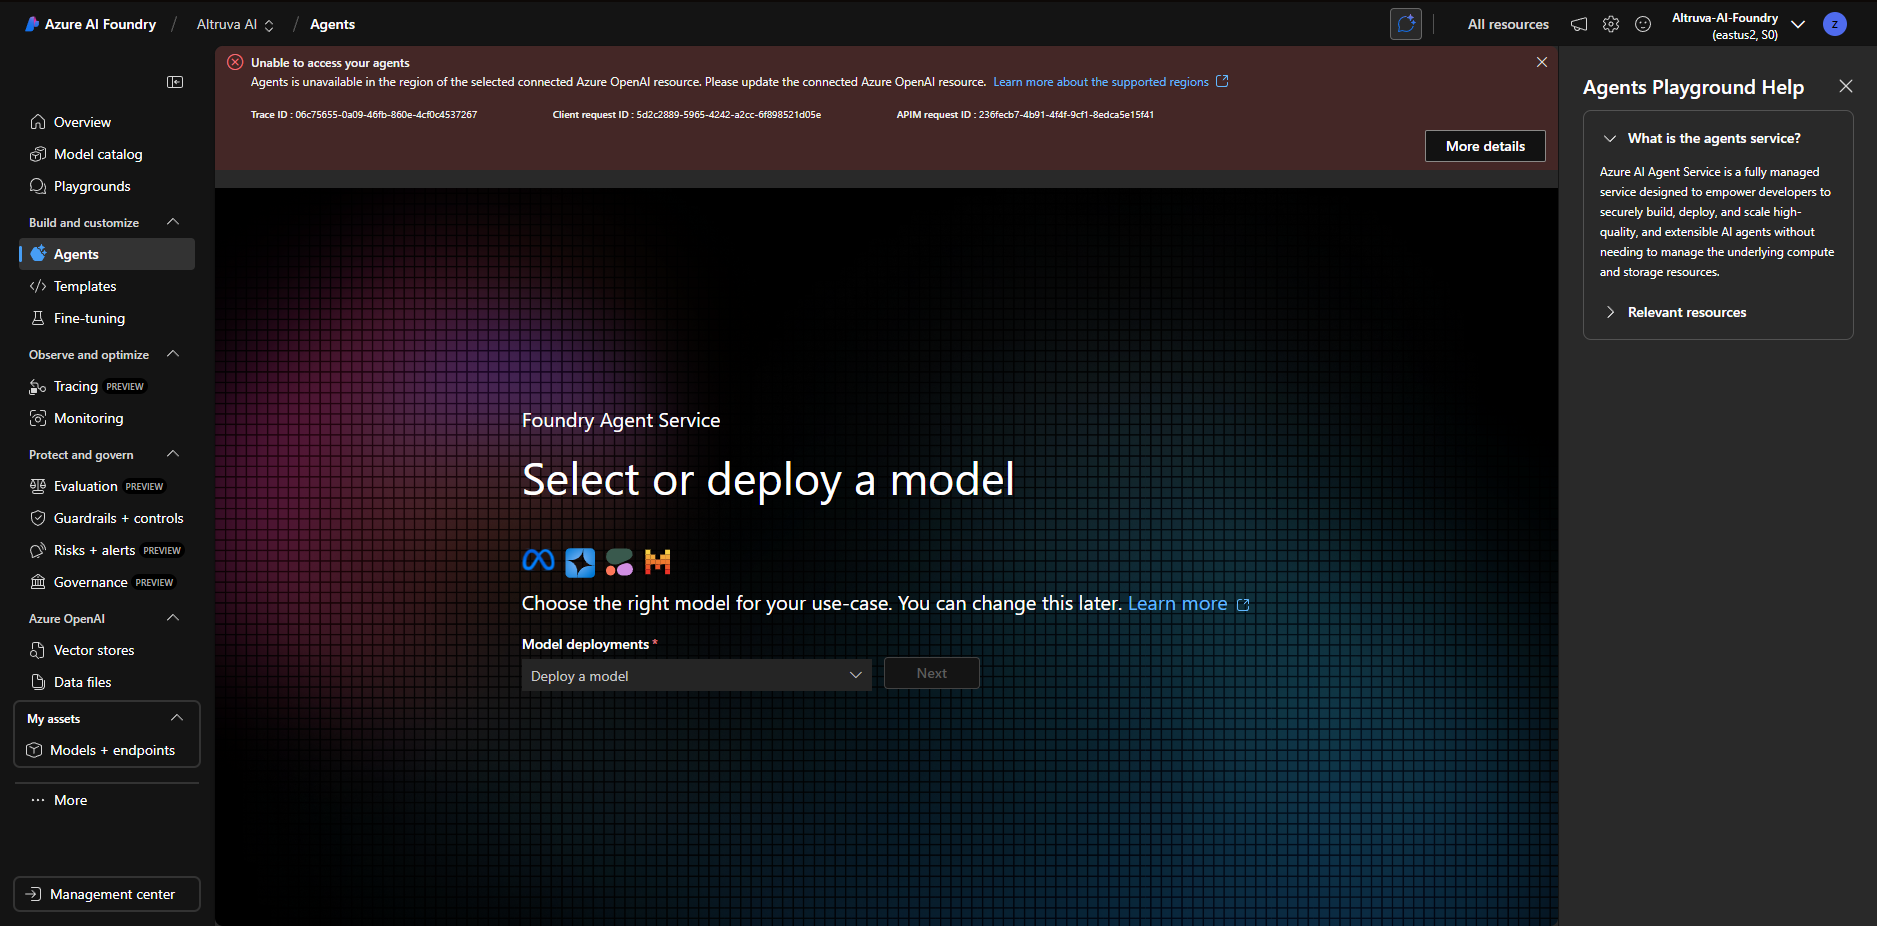Click the APIM request ID text
The image size is (1877, 926).
pyautogui.click(x=1025, y=115)
